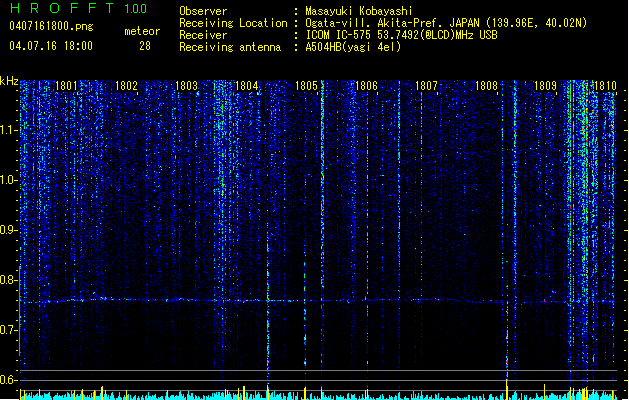
Task: Click the Receiving antenna label
Action: click(x=230, y=47)
